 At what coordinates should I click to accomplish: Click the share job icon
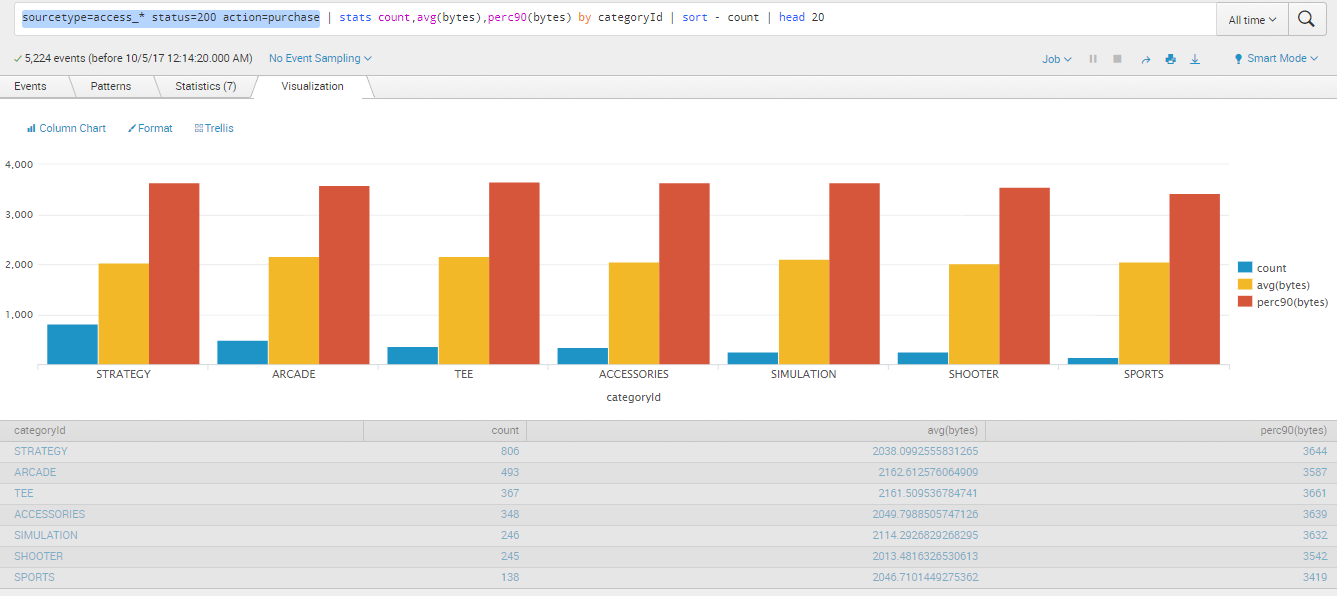[x=1146, y=59]
